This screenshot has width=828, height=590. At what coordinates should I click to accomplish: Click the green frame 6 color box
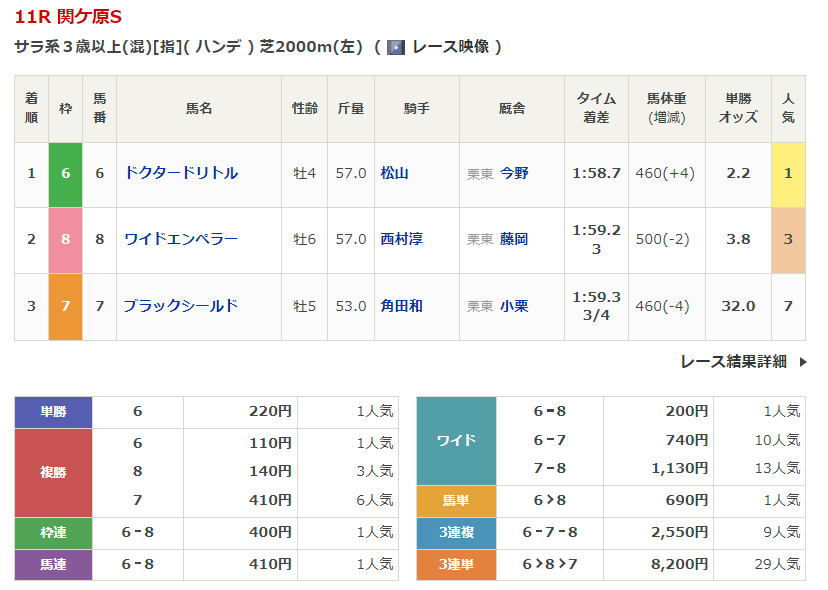click(x=66, y=174)
